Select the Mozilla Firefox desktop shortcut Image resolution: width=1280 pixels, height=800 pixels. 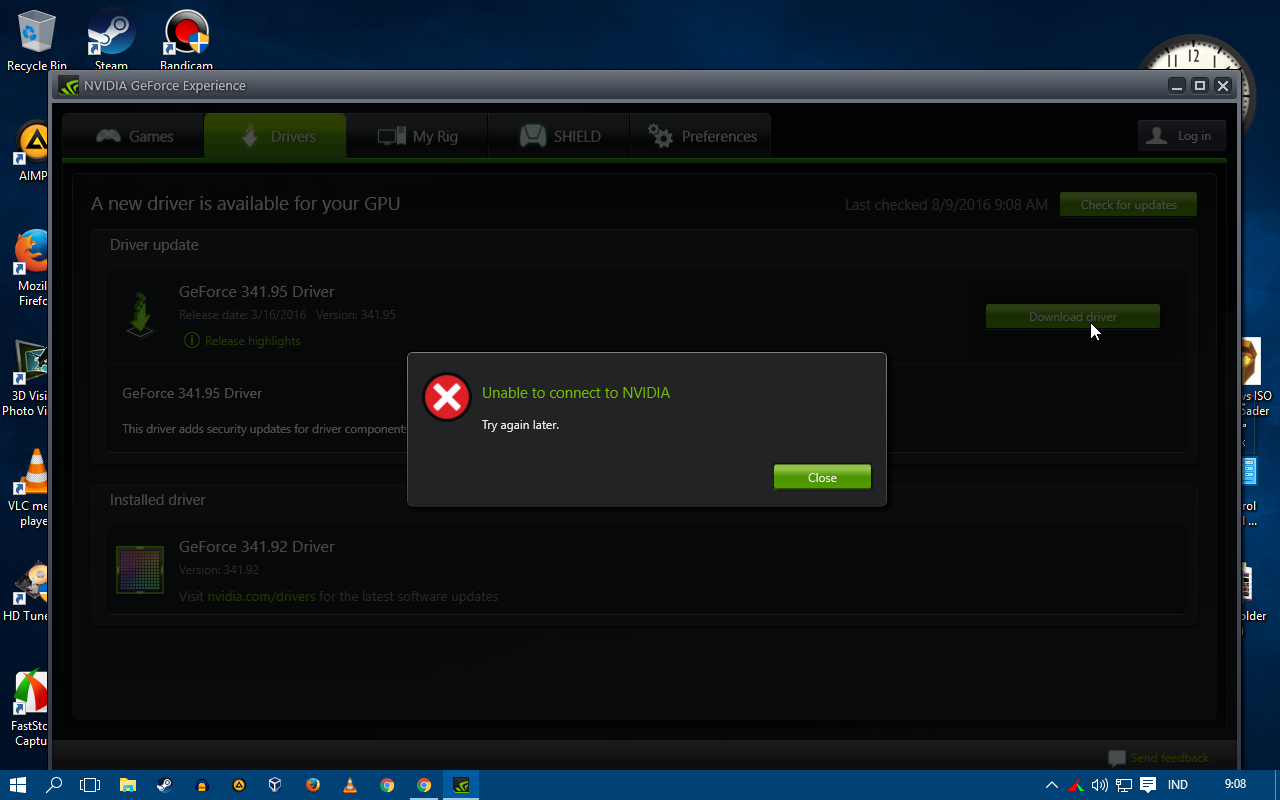click(x=32, y=267)
